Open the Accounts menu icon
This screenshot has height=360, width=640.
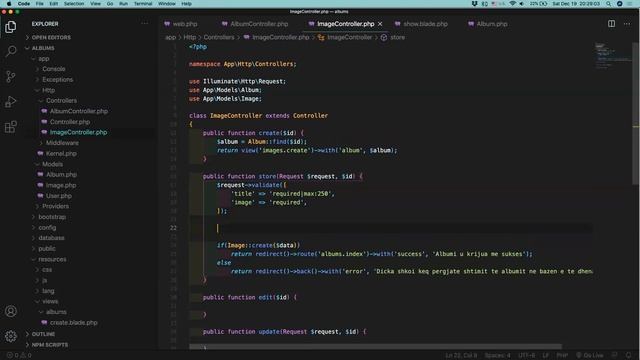tap(11, 311)
